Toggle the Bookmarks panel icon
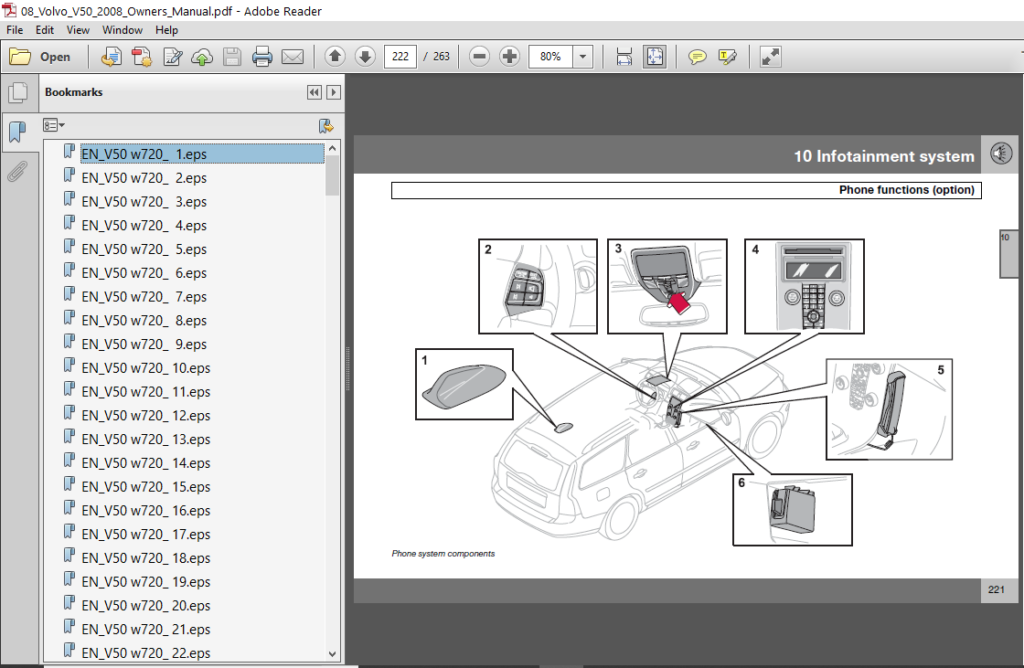Screen dimensions: 1024x668 coord(18,132)
